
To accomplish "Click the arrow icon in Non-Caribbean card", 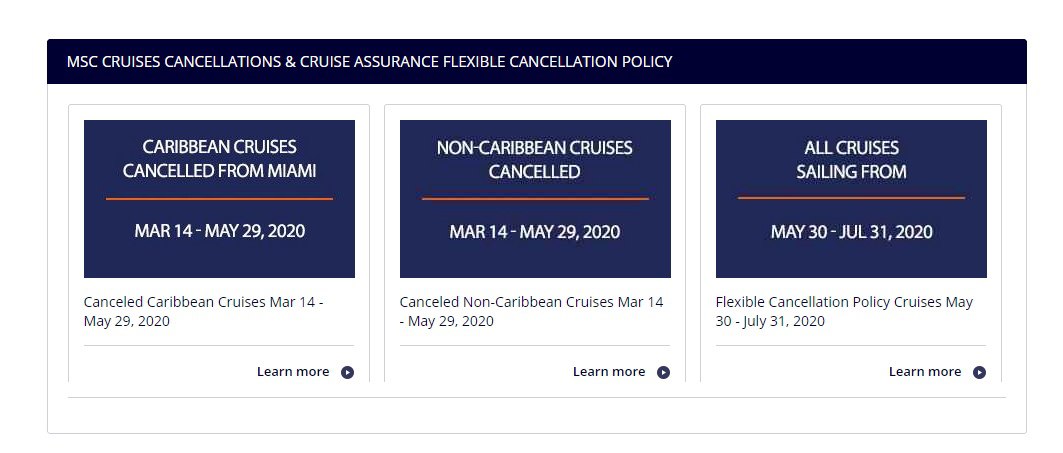I will click(663, 372).
